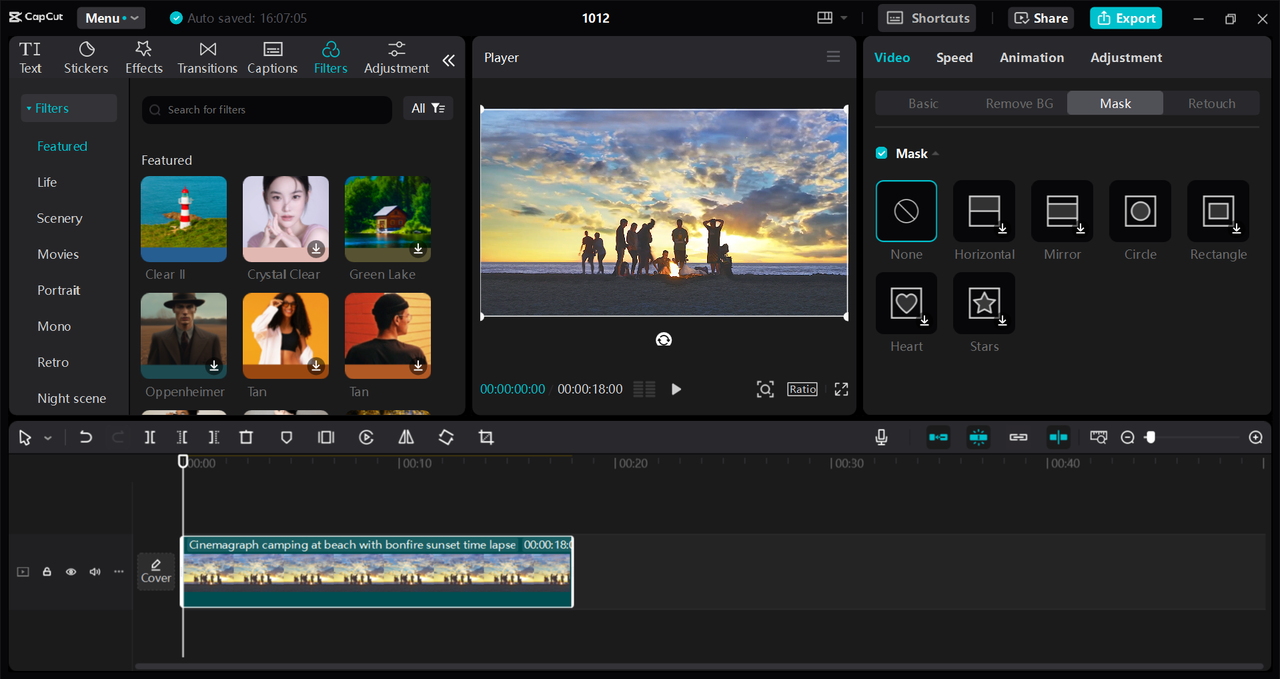Image resolution: width=1280 pixels, height=679 pixels.
Task: Toggle main track magnet
Action: (938, 437)
